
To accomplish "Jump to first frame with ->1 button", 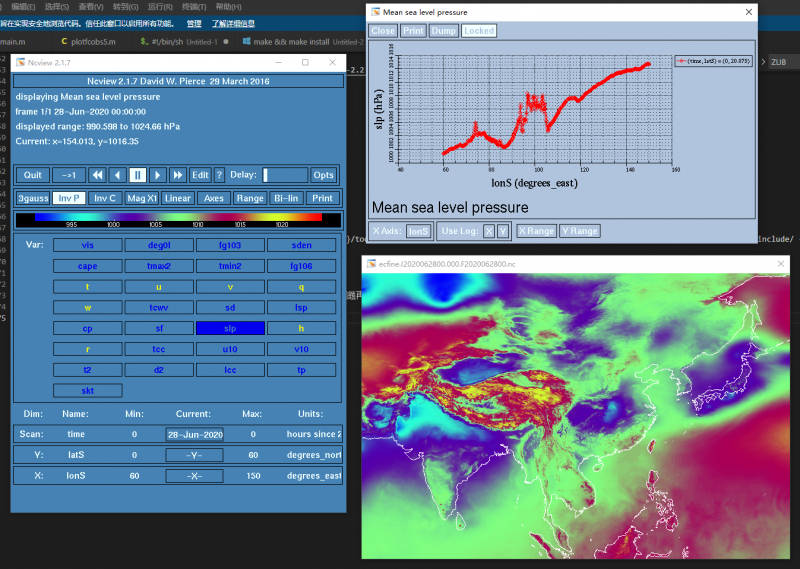I will point(68,175).
